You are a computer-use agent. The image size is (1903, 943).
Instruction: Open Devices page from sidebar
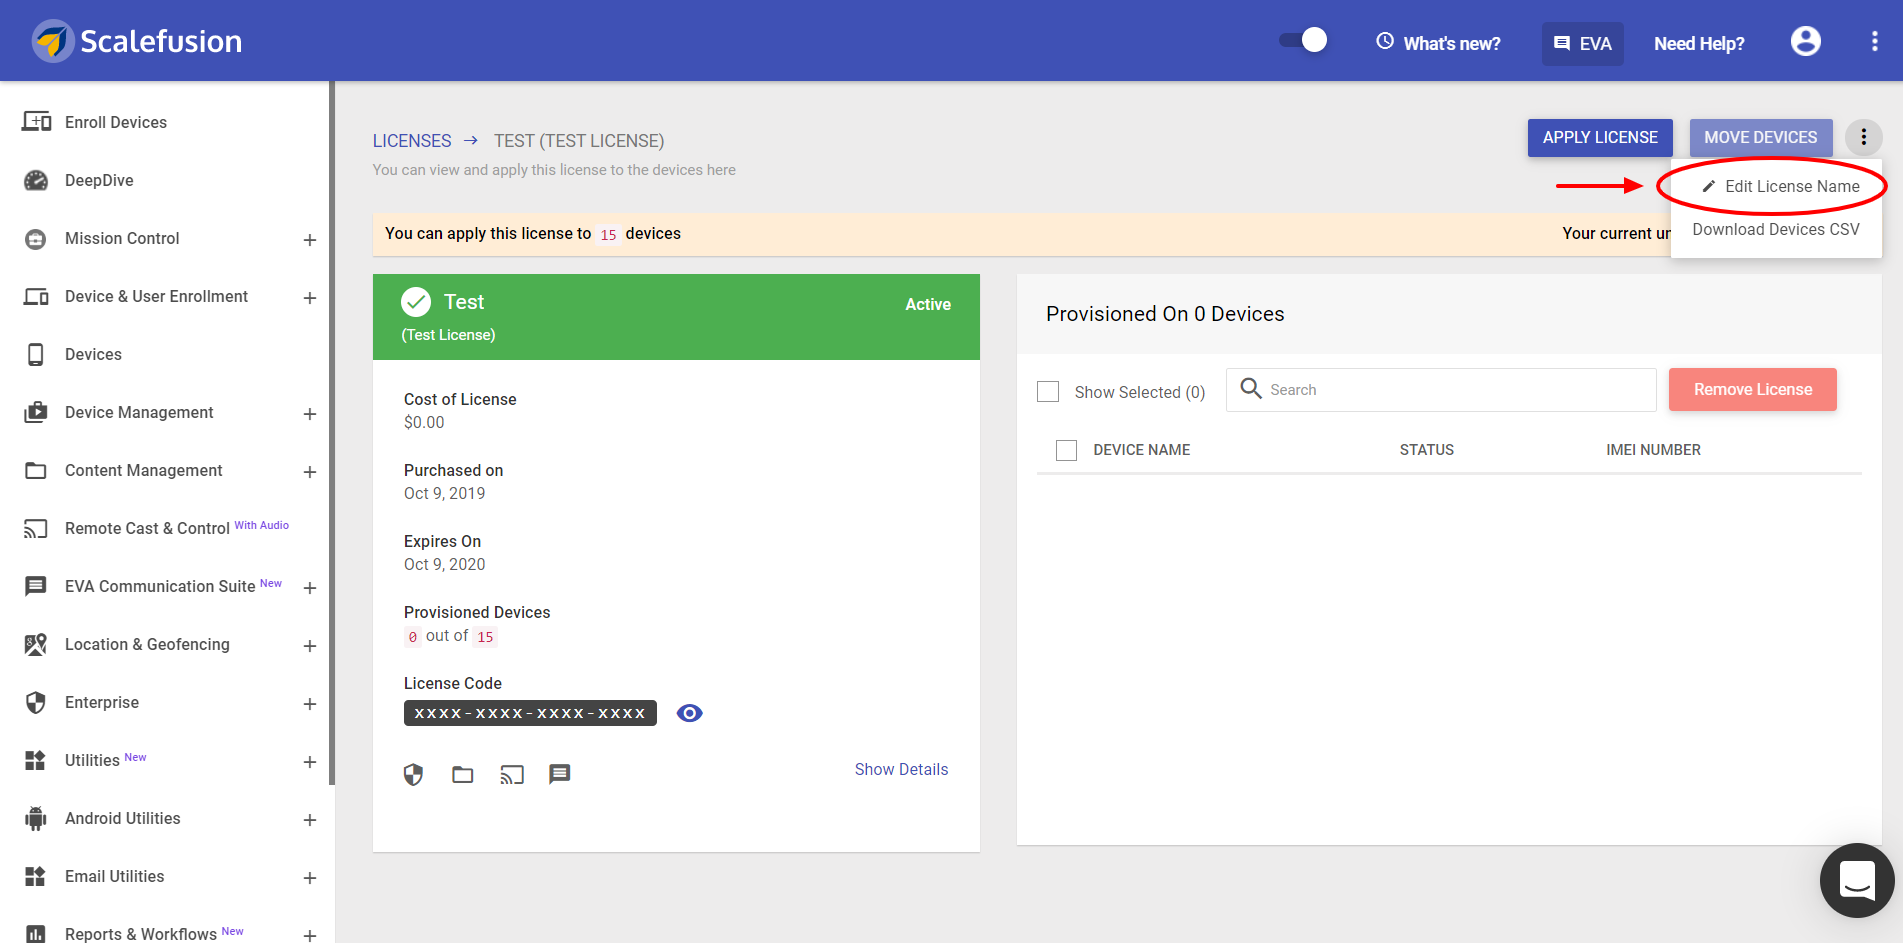point(93,354)
